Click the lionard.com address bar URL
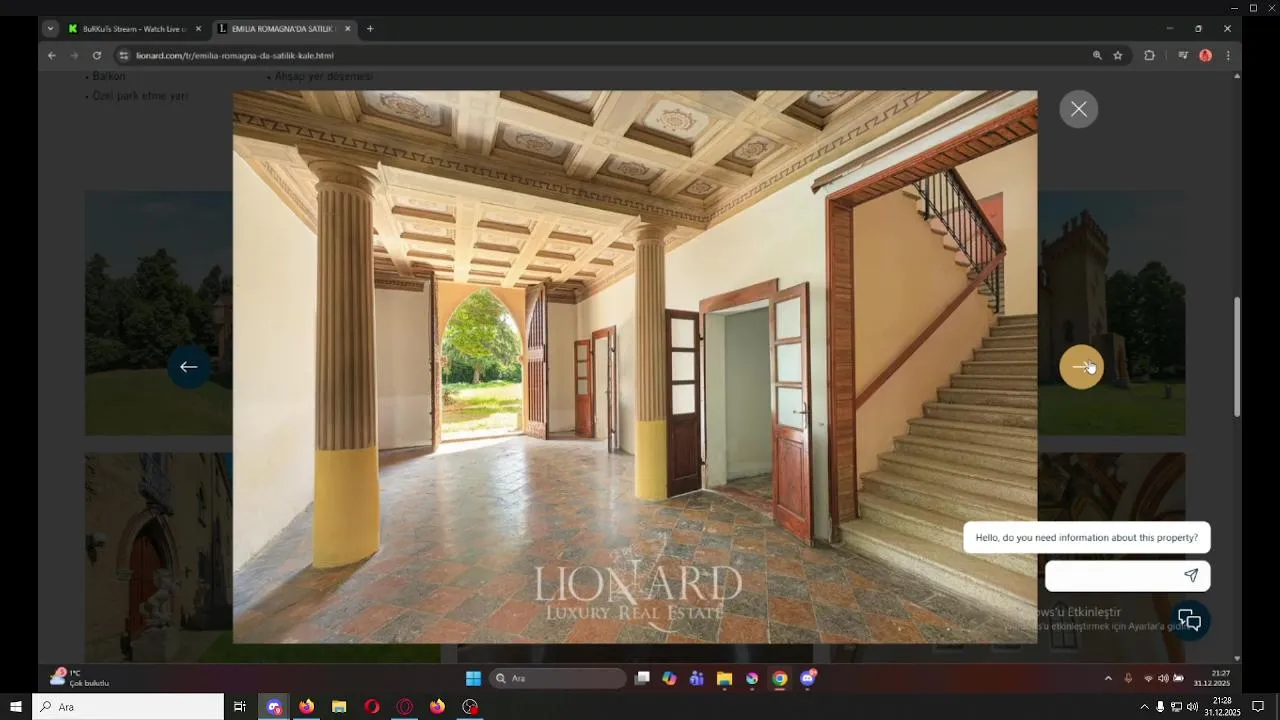The height and width of the screenshot is (720, 1280). coord(235,56)
